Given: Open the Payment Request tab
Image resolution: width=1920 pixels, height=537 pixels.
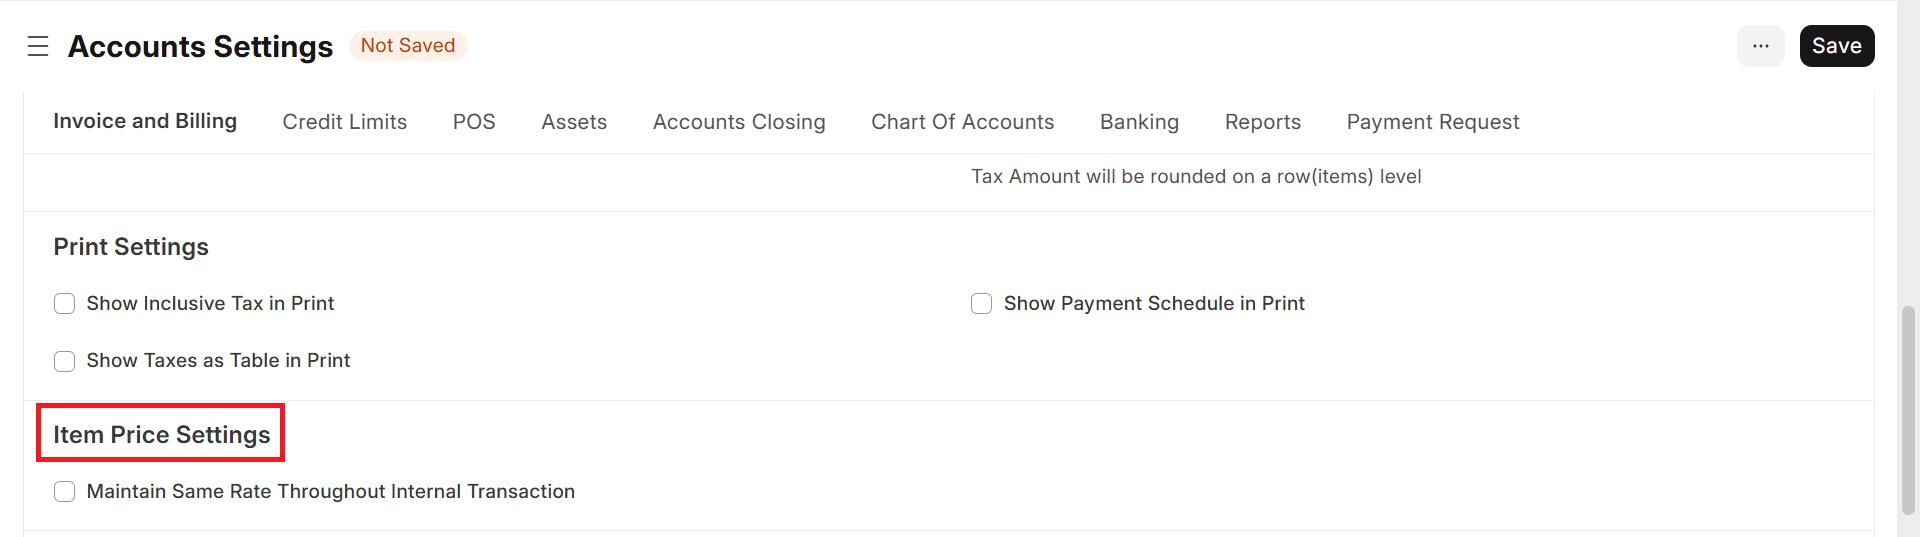Looking at the screenshot, I should tap(1432, 122).
